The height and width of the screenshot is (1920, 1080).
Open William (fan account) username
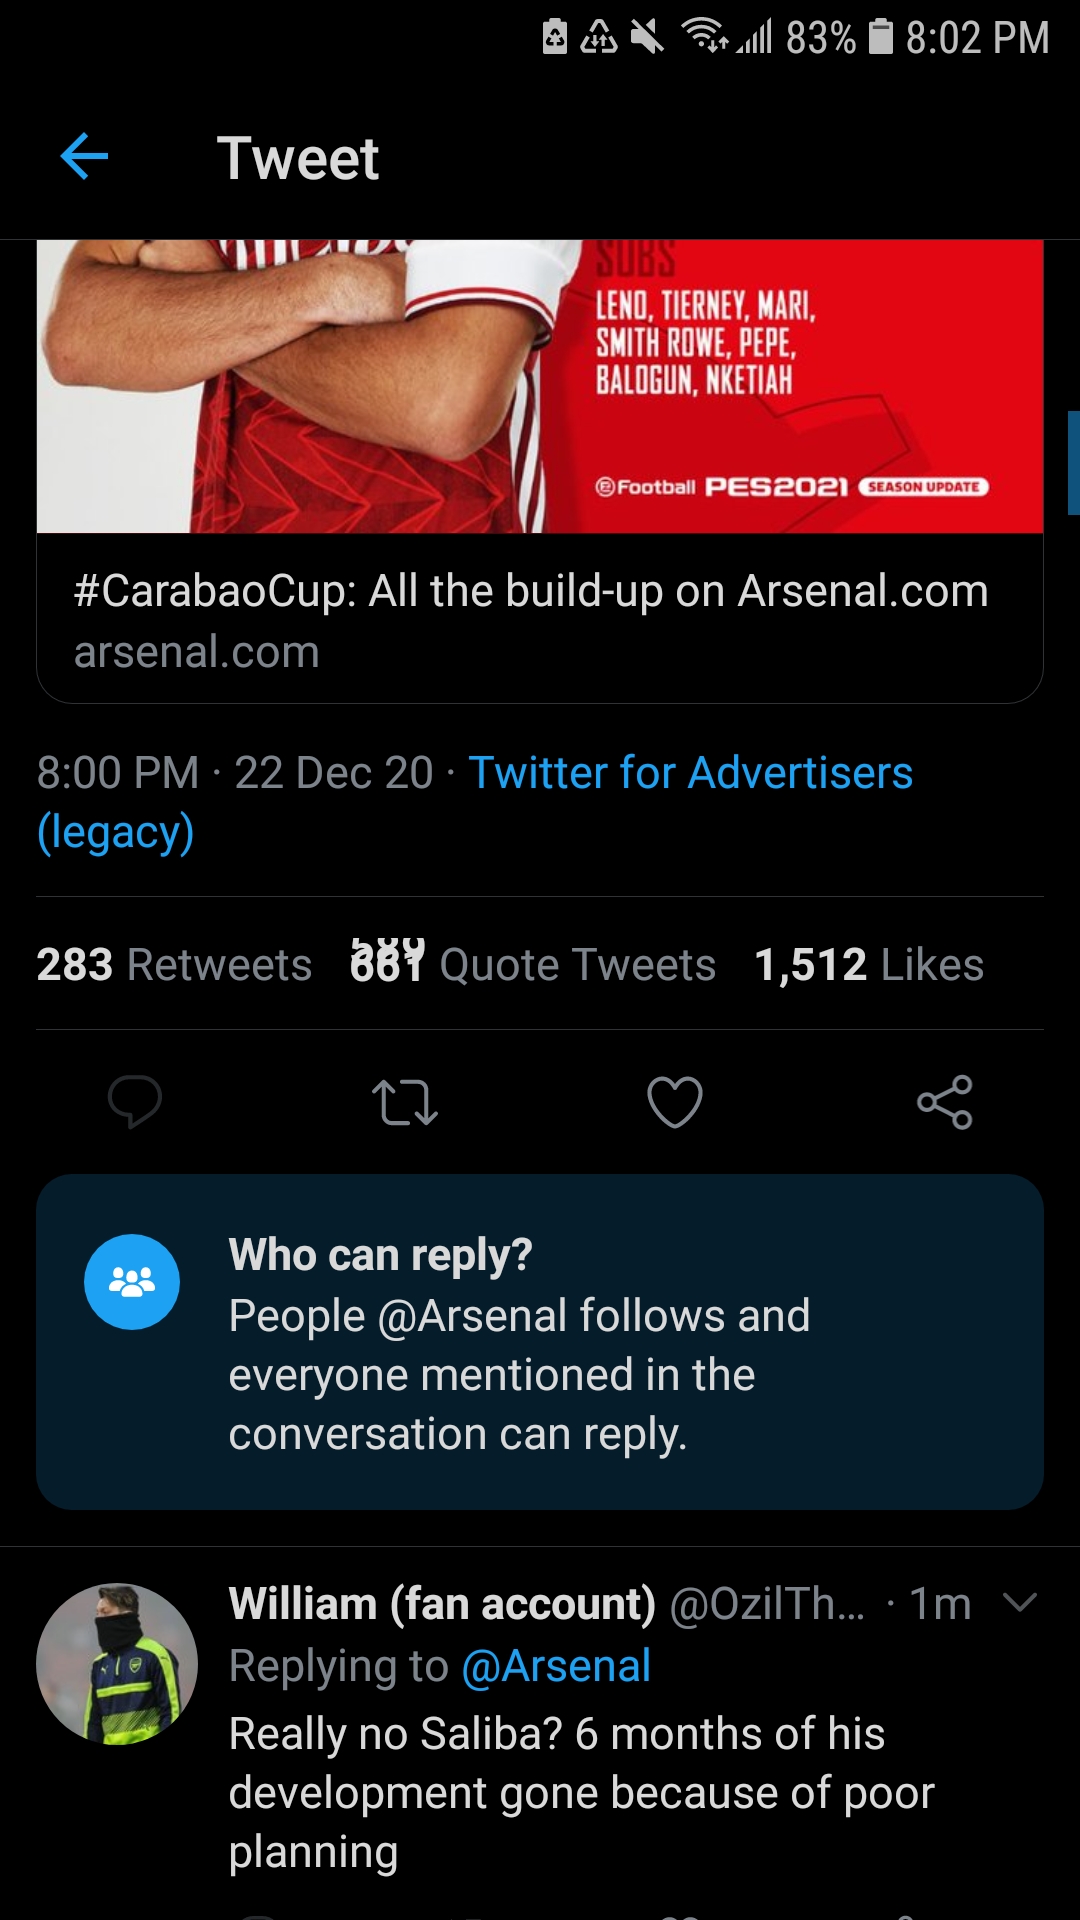pyautogui.click(x=442, y=1604)
